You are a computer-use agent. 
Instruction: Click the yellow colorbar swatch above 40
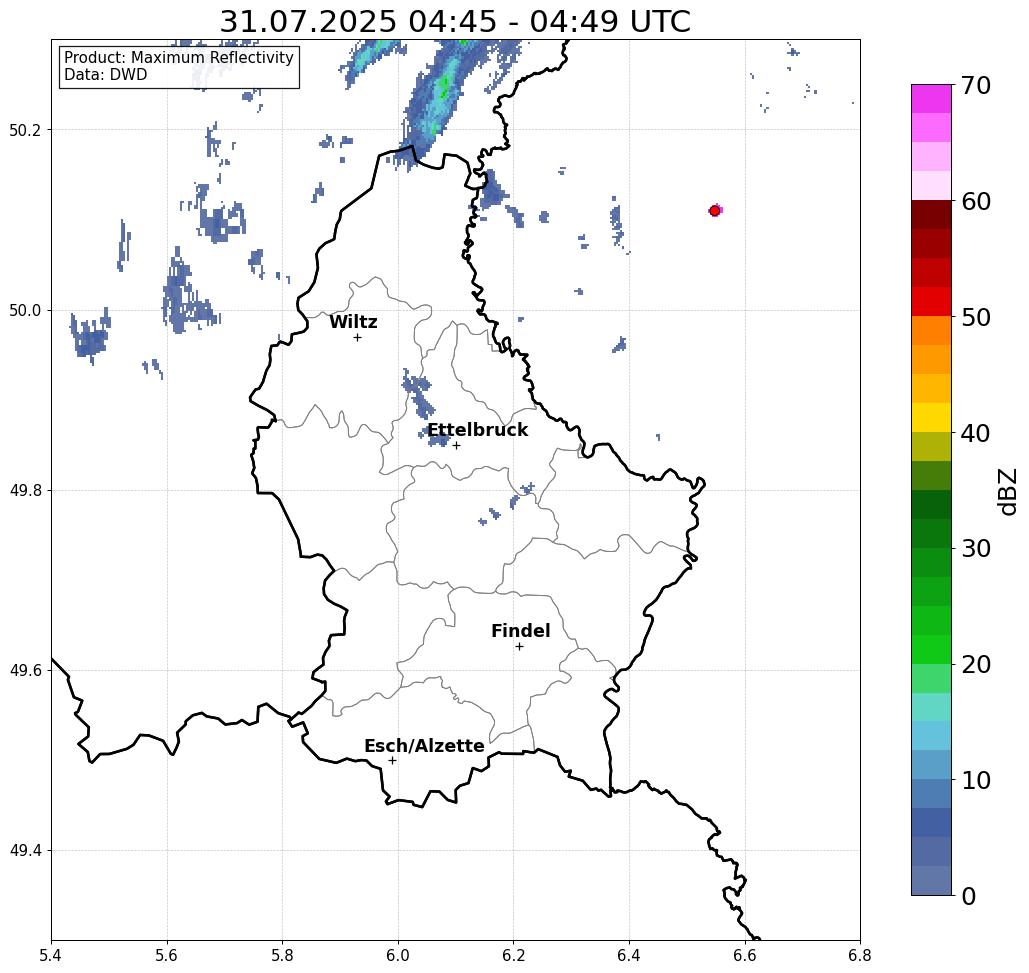(x=931, y=417)
